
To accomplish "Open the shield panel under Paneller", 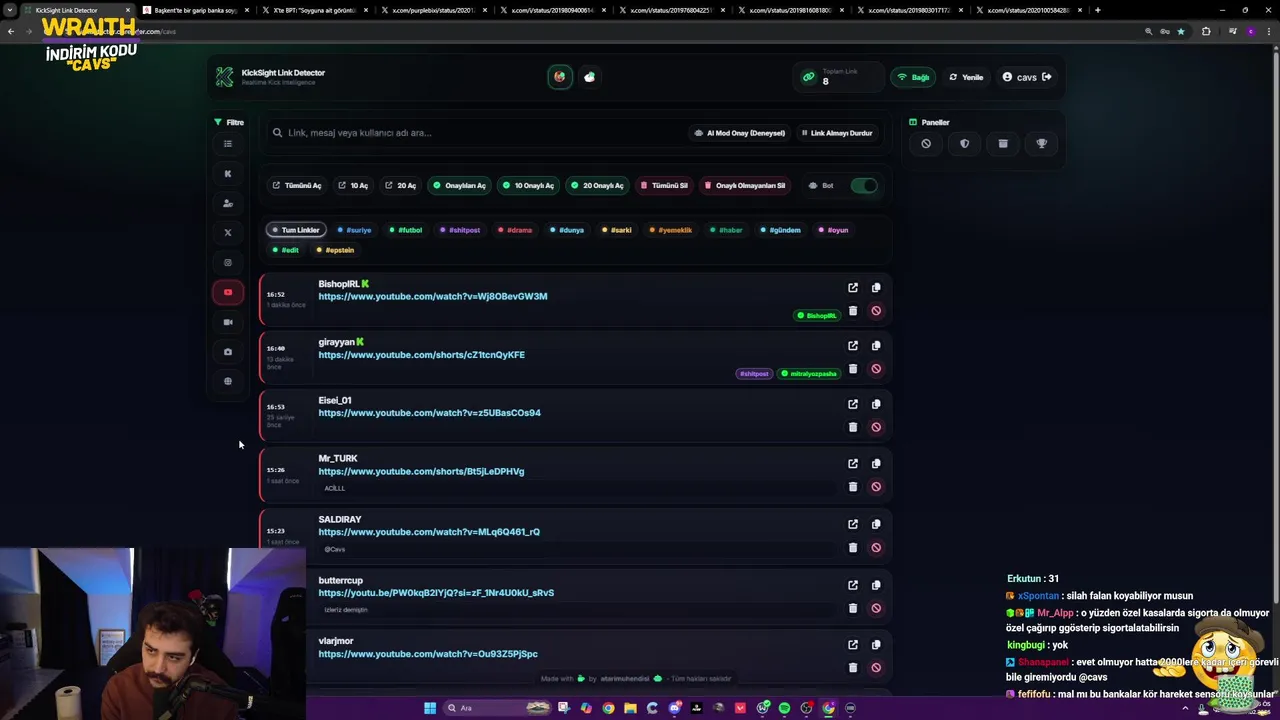I will click(x=964, y=144).
